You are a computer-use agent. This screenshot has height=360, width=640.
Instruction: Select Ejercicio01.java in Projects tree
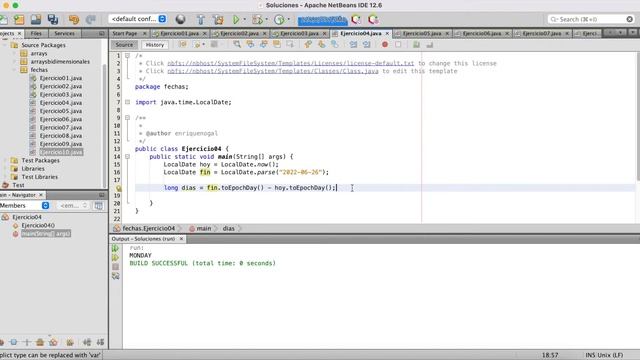tap(60, 78)
